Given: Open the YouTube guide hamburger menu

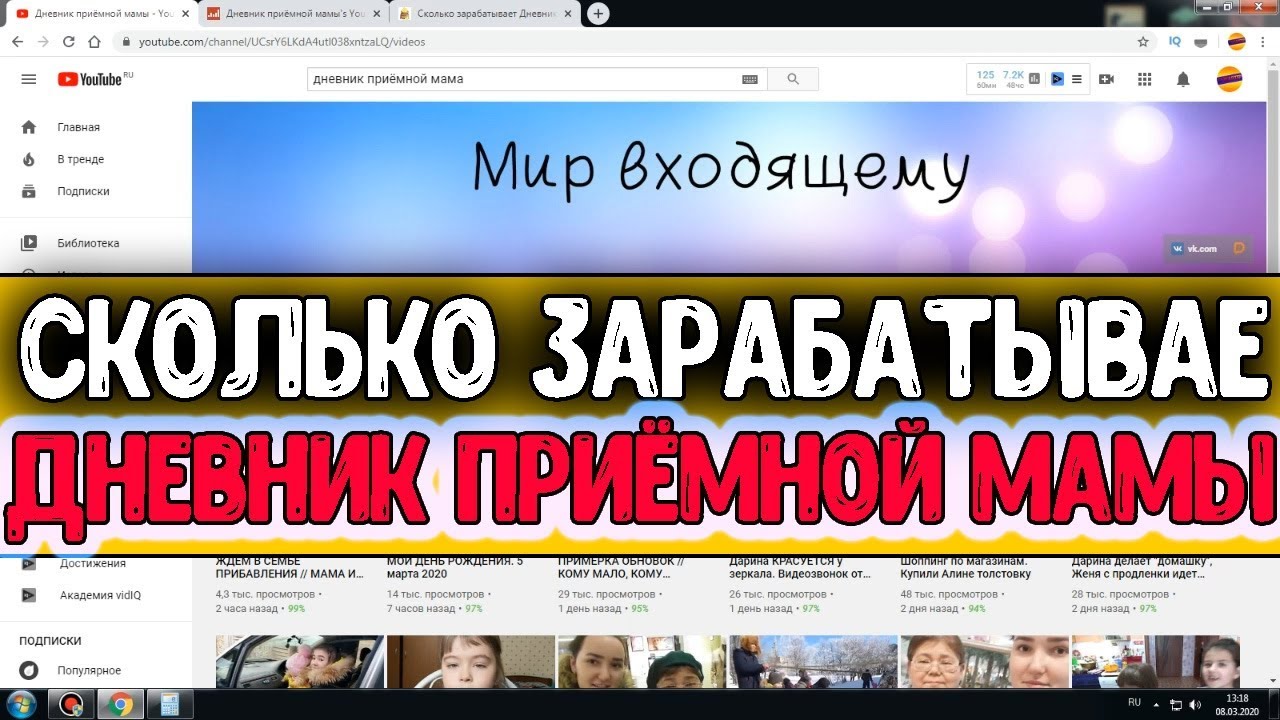Looking at the screenshot, I should tap(29, 79).
